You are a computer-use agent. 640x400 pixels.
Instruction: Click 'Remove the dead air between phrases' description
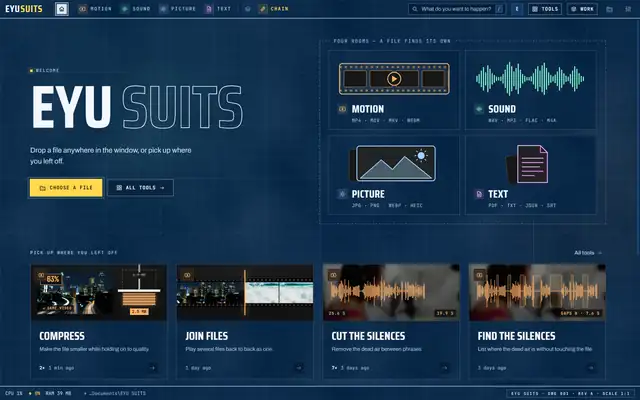coord(376,349)
